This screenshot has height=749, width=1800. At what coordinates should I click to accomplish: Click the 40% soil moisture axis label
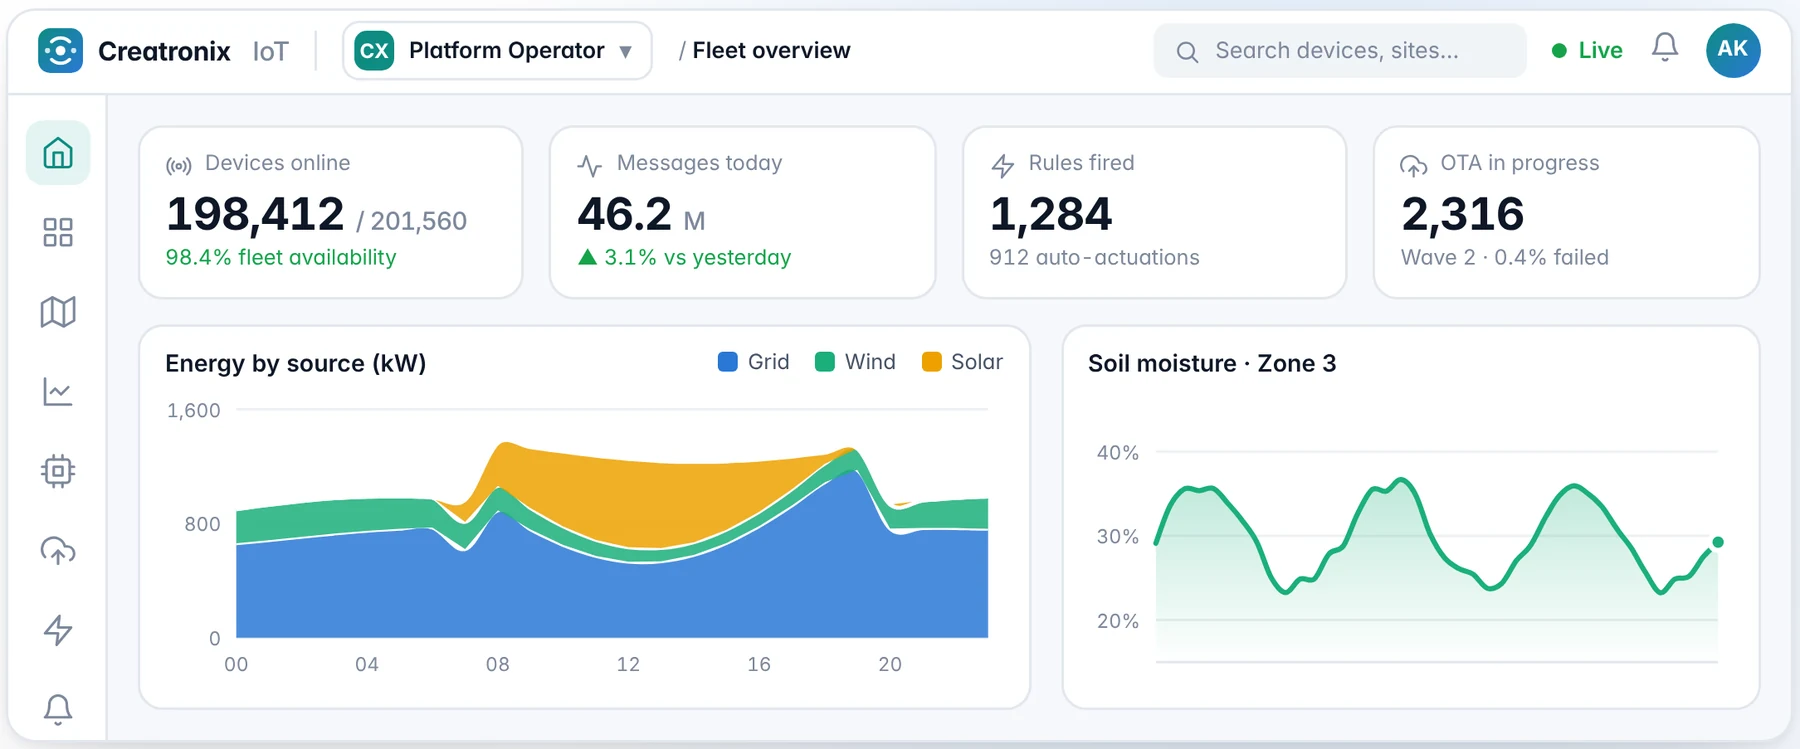[x=1118, y=452]
